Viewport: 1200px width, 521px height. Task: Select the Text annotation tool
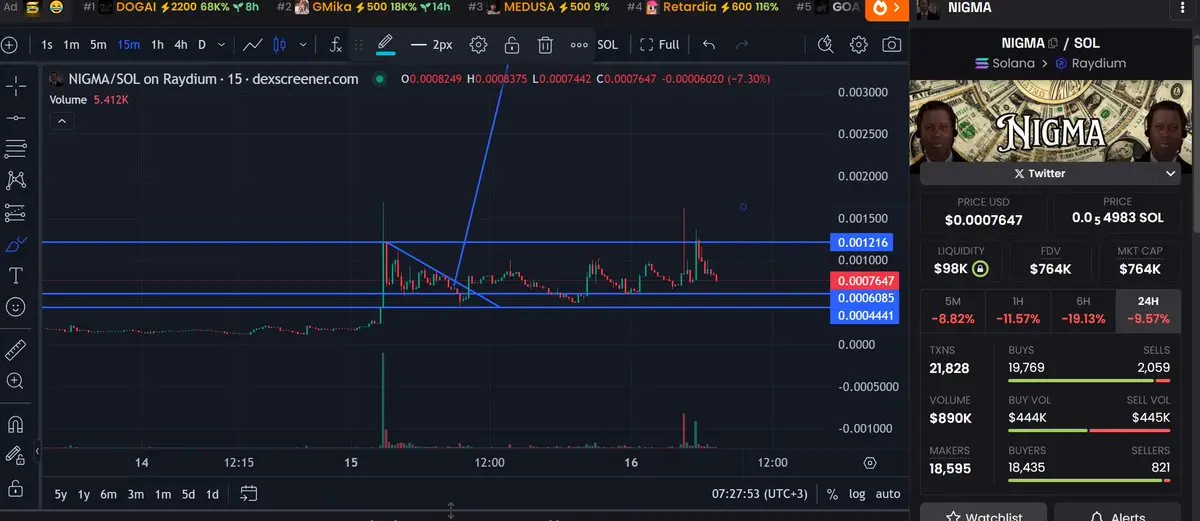16,275
